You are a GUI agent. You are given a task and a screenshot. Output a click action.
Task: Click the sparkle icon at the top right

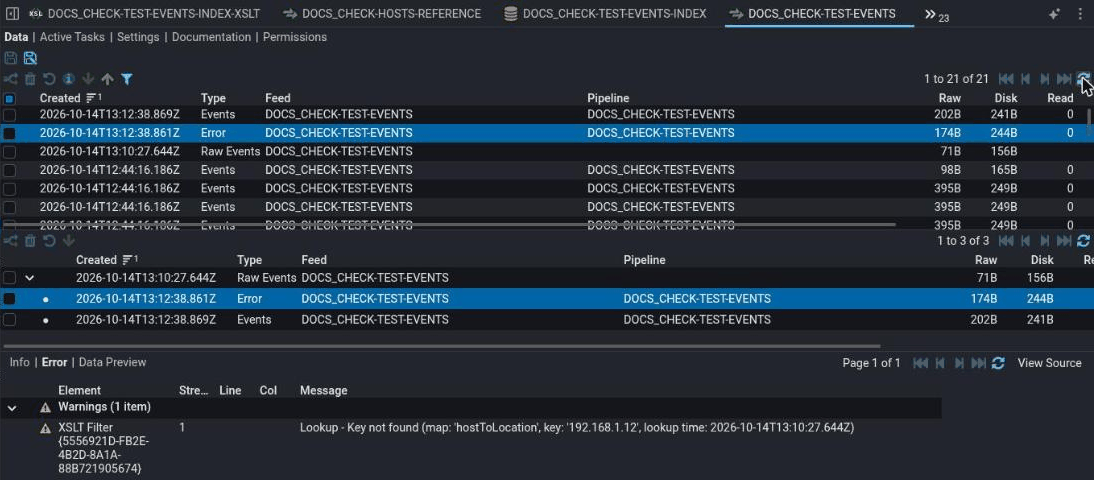click(x=1054, y=14)
